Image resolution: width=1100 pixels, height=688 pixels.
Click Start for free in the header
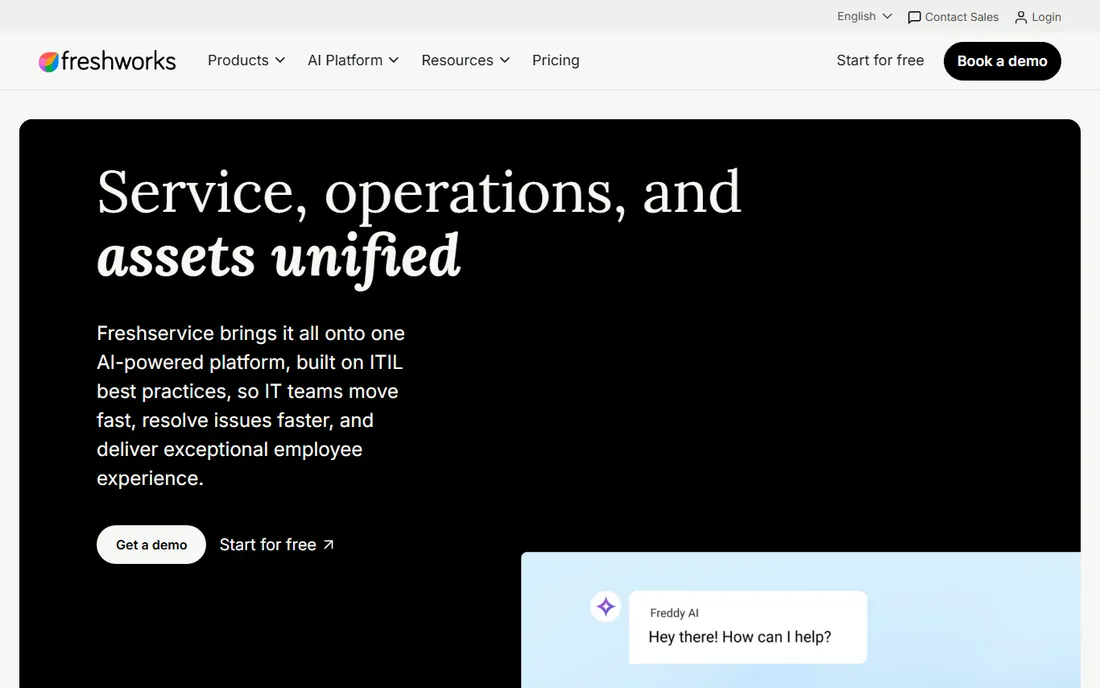click(880, 60)
